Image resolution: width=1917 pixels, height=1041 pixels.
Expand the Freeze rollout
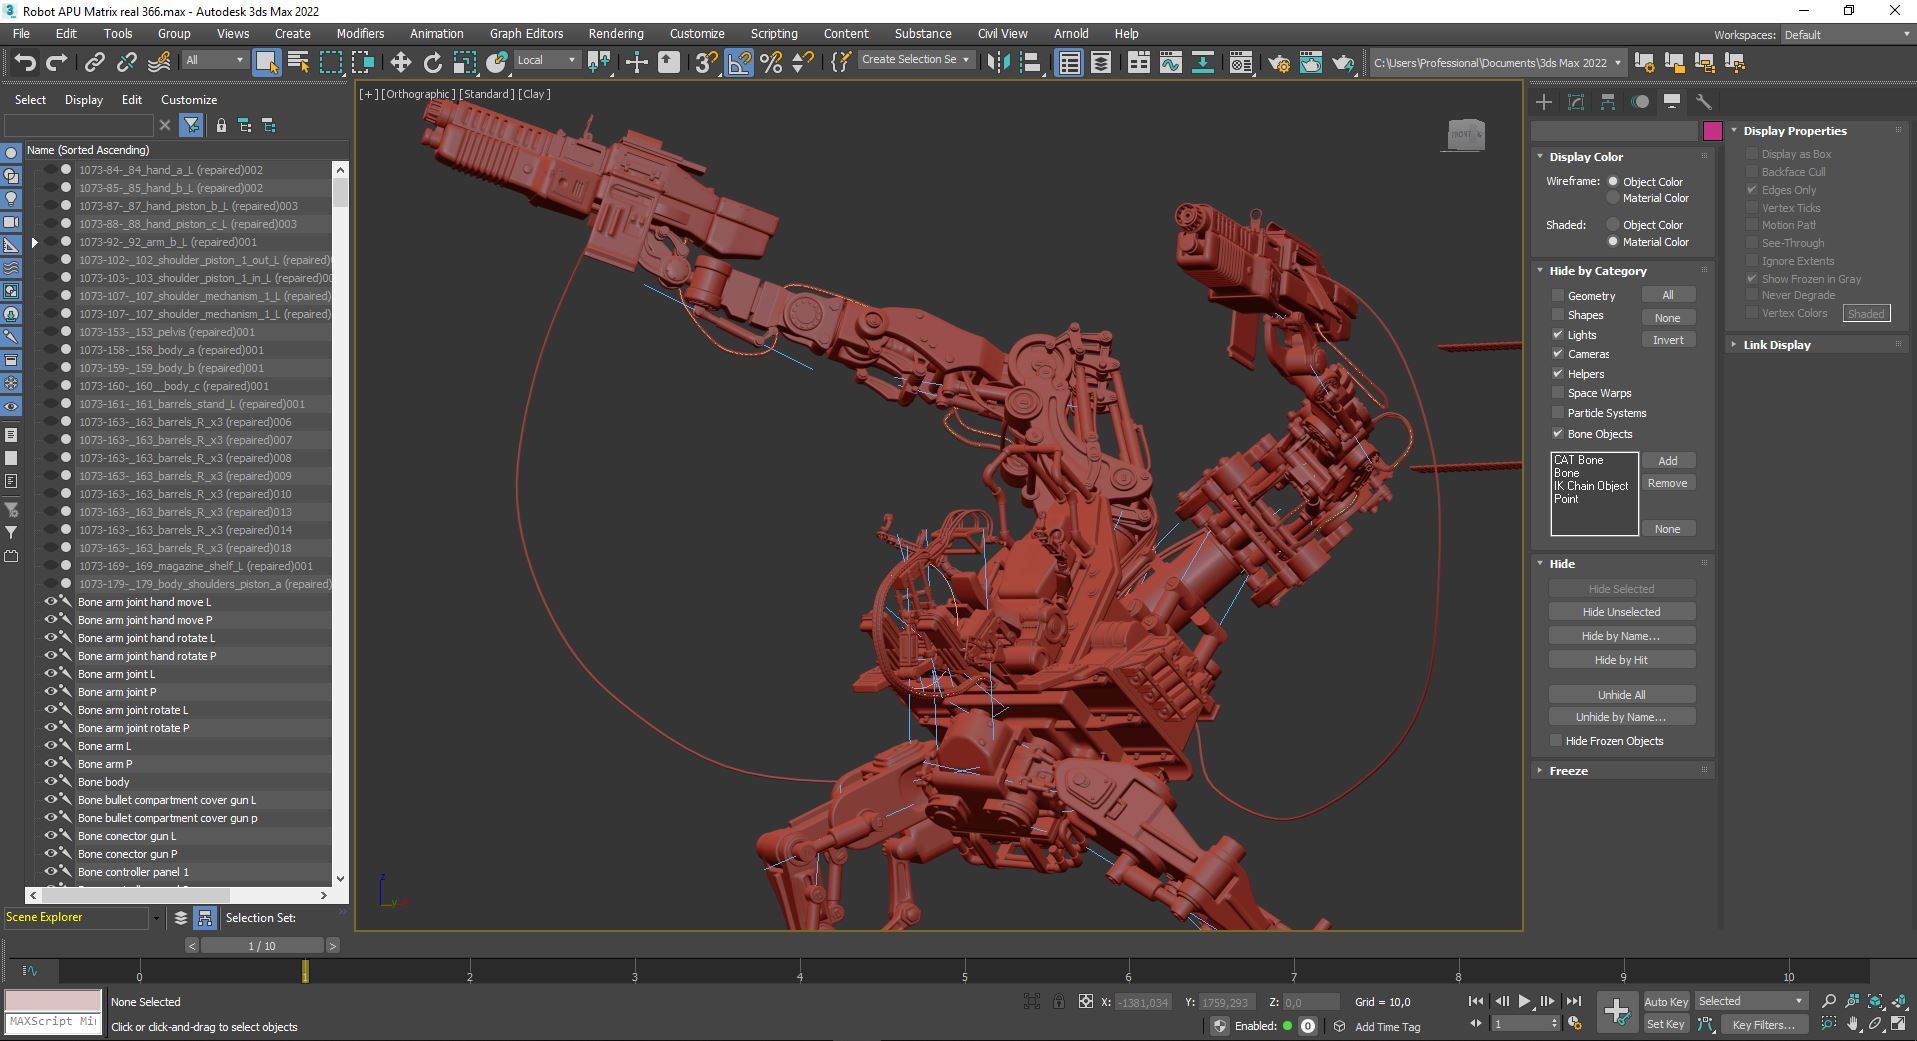1568,771
